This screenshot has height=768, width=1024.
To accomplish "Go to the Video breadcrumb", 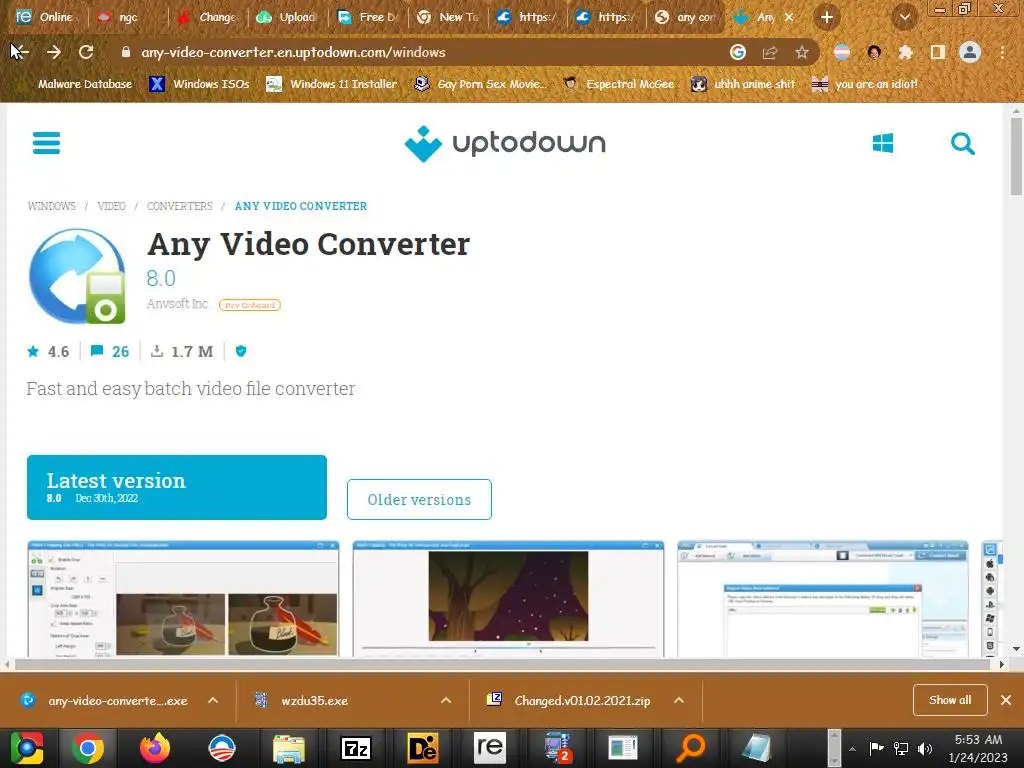I will tap(112, 206).
